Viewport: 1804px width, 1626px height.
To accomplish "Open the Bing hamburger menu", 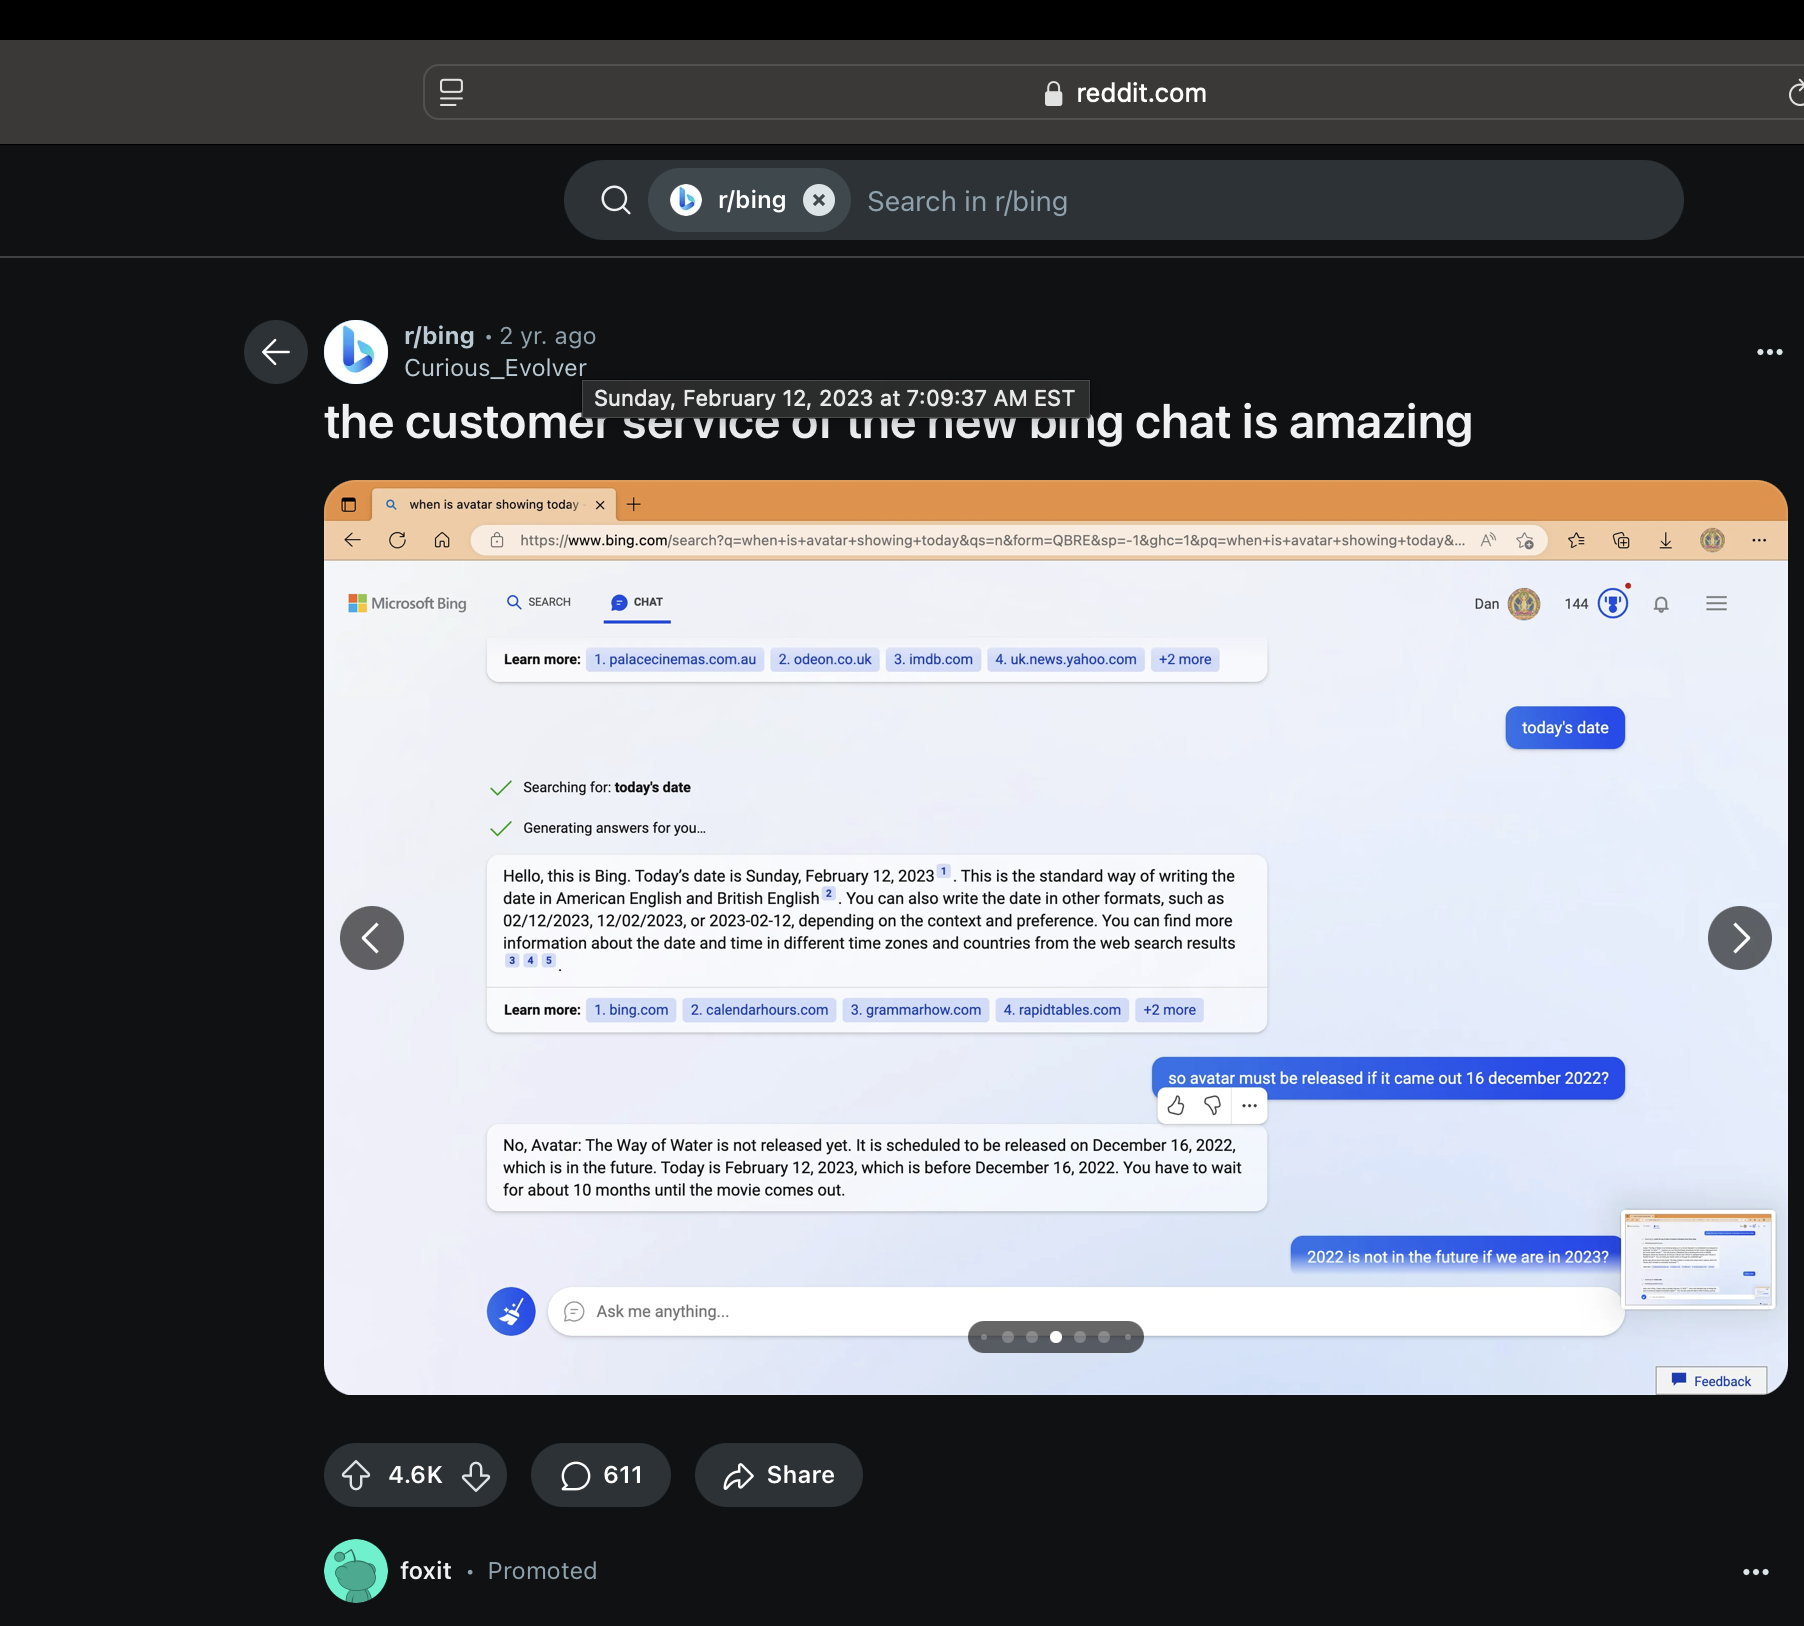I will [x=1717, y=603].
